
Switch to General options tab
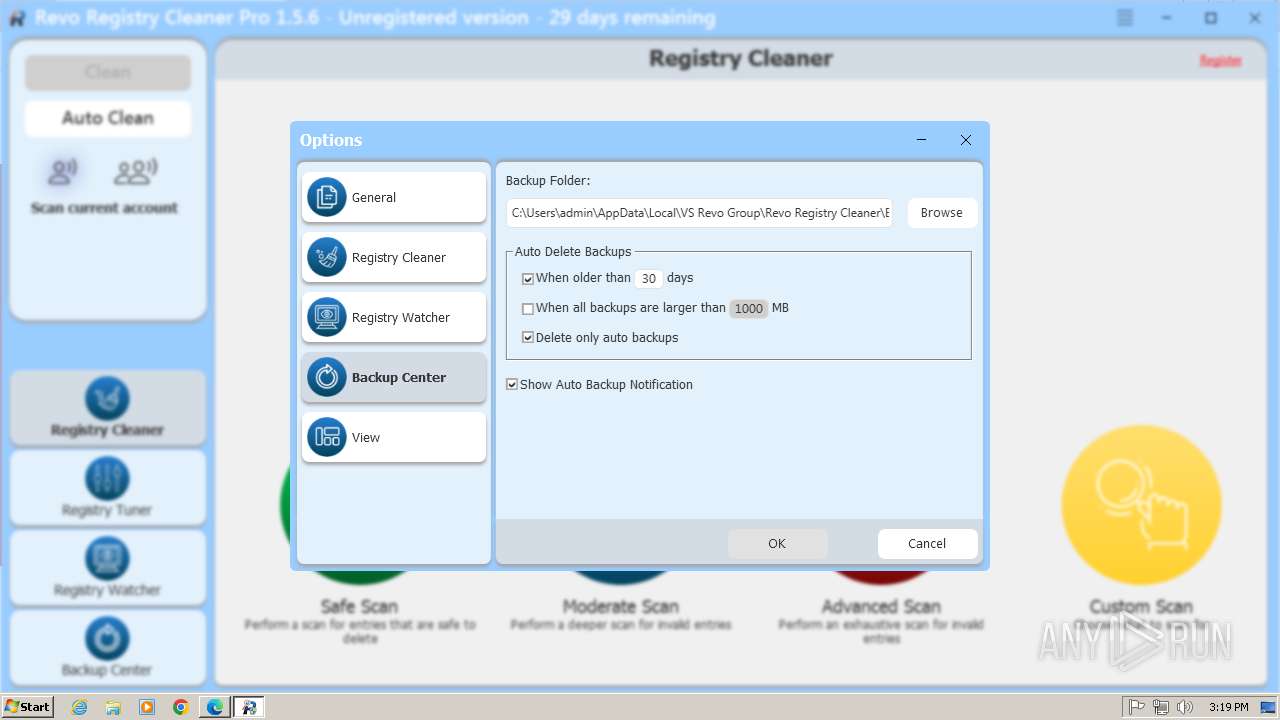(x=394, y=197)
